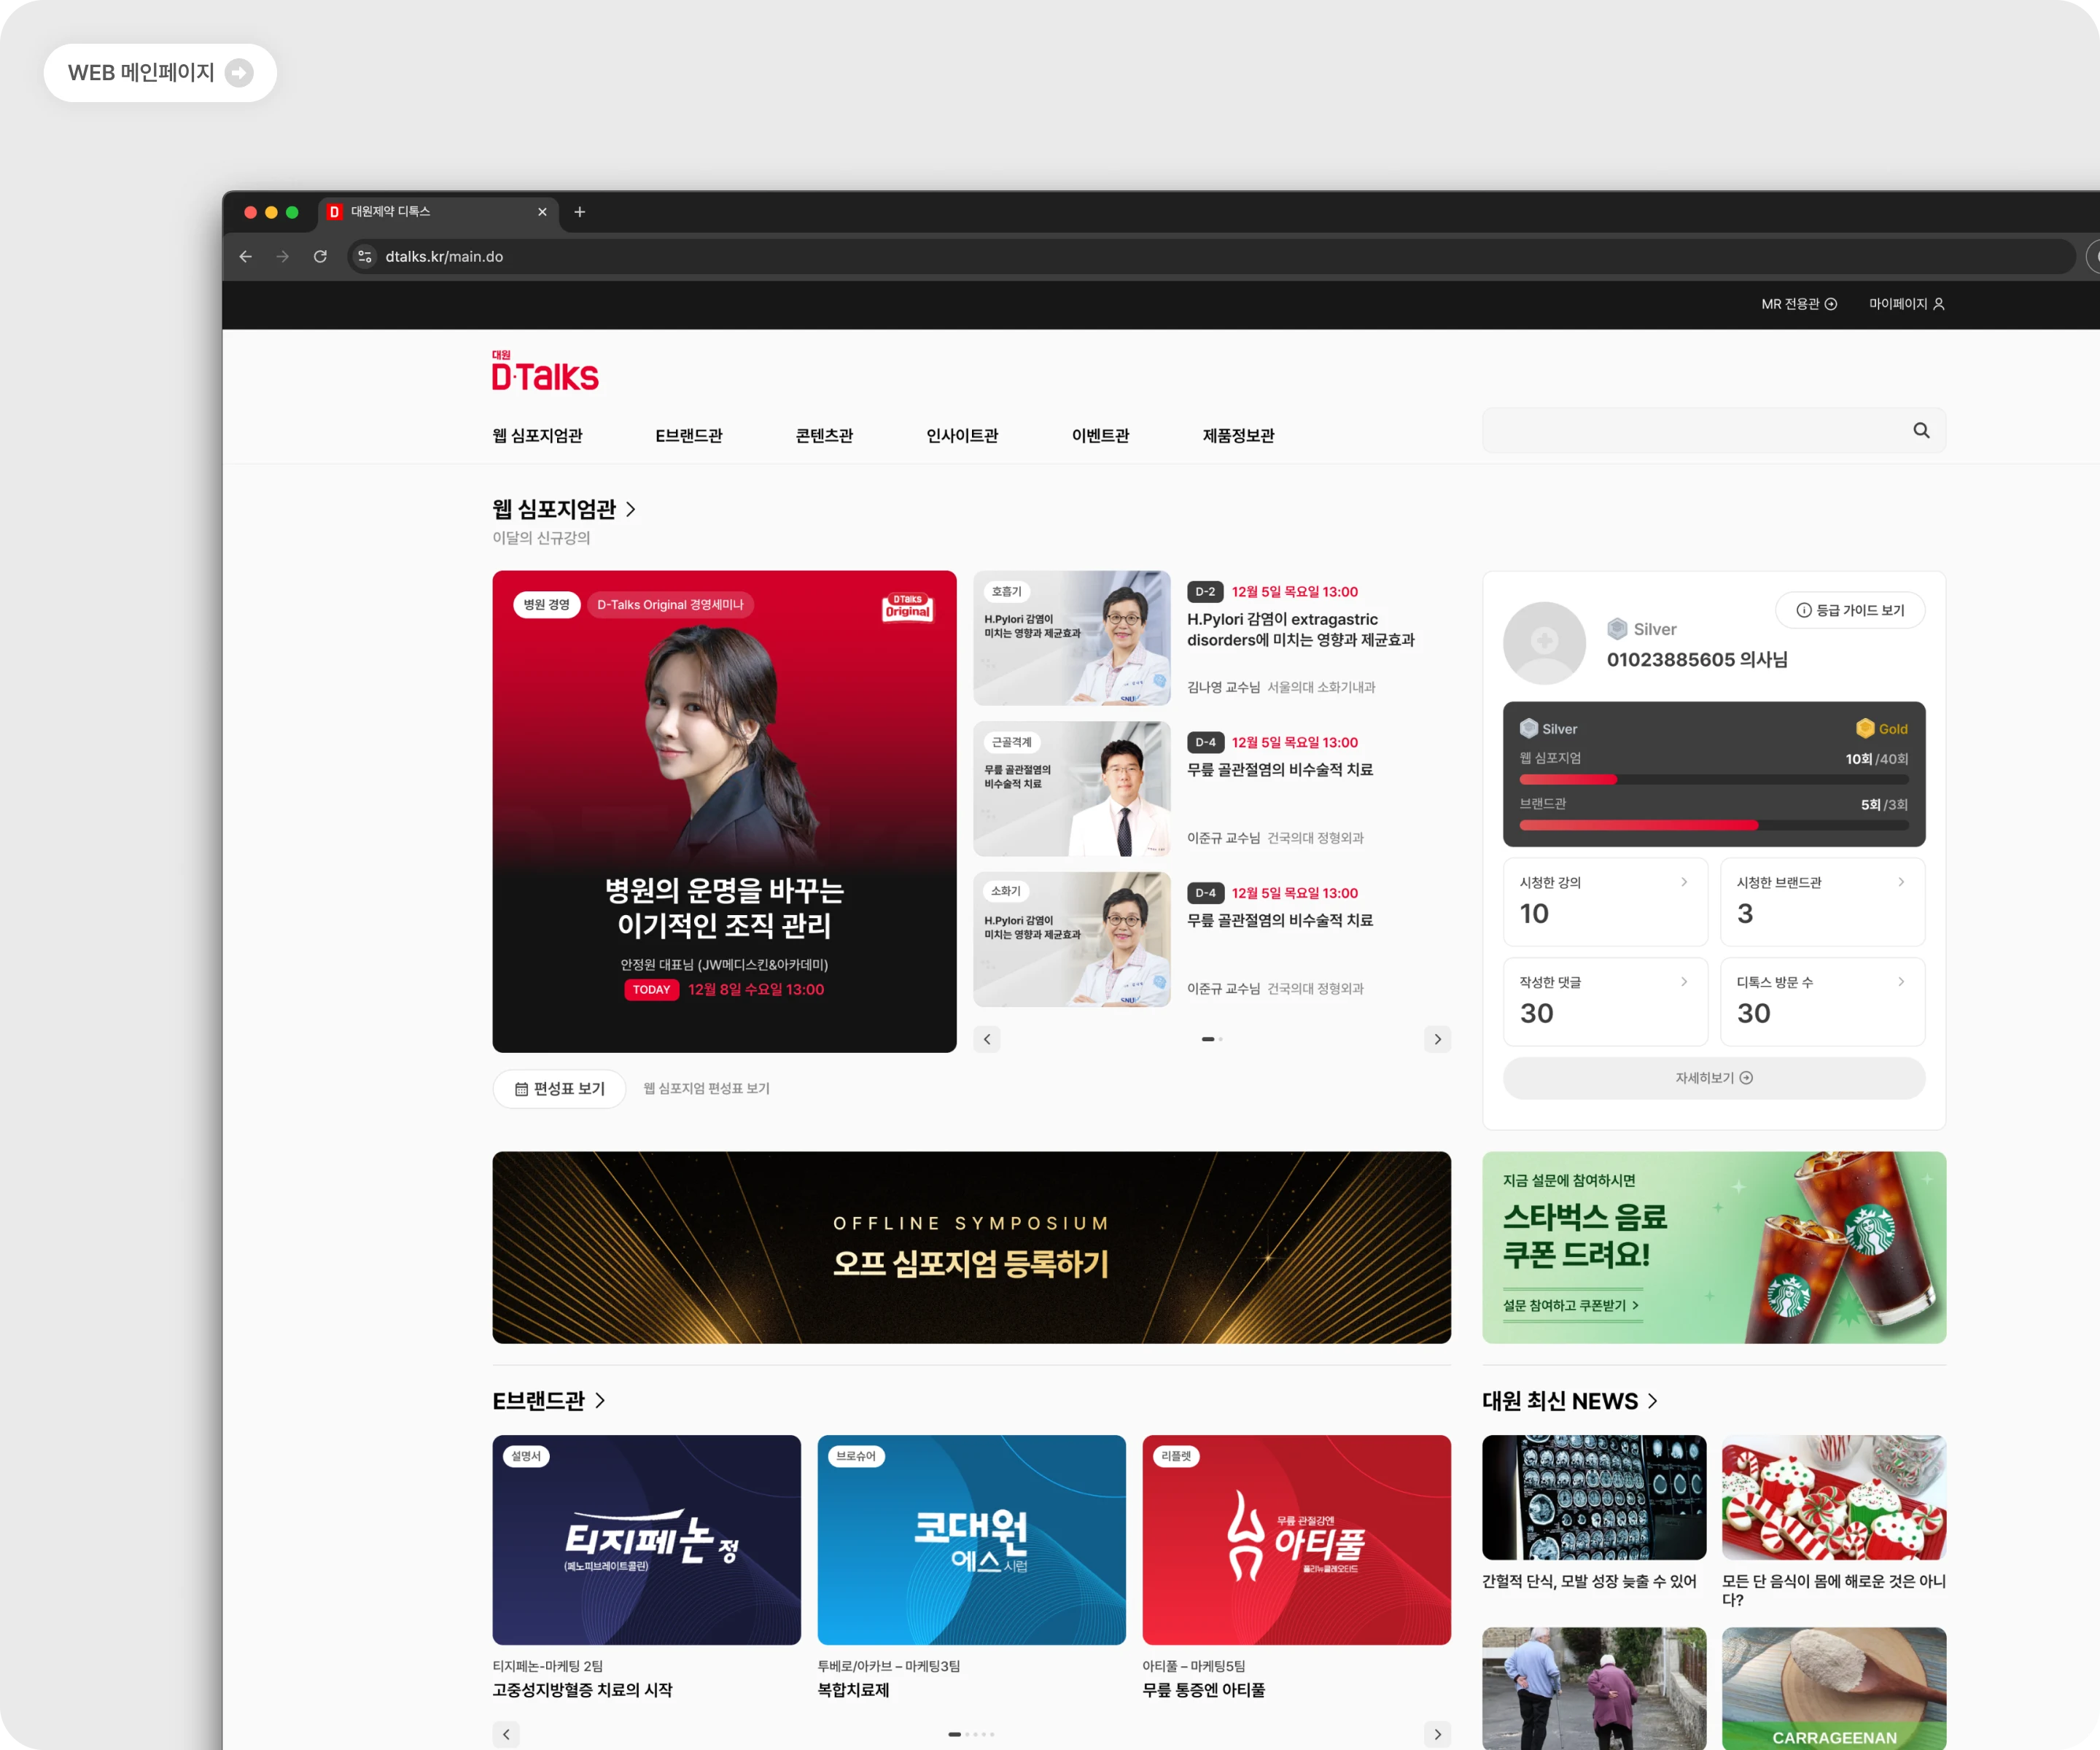2100x1750 pixels.
Task: Click the 자세히보기 button
Action: pyautogui.click(x=1714, y=1078)
